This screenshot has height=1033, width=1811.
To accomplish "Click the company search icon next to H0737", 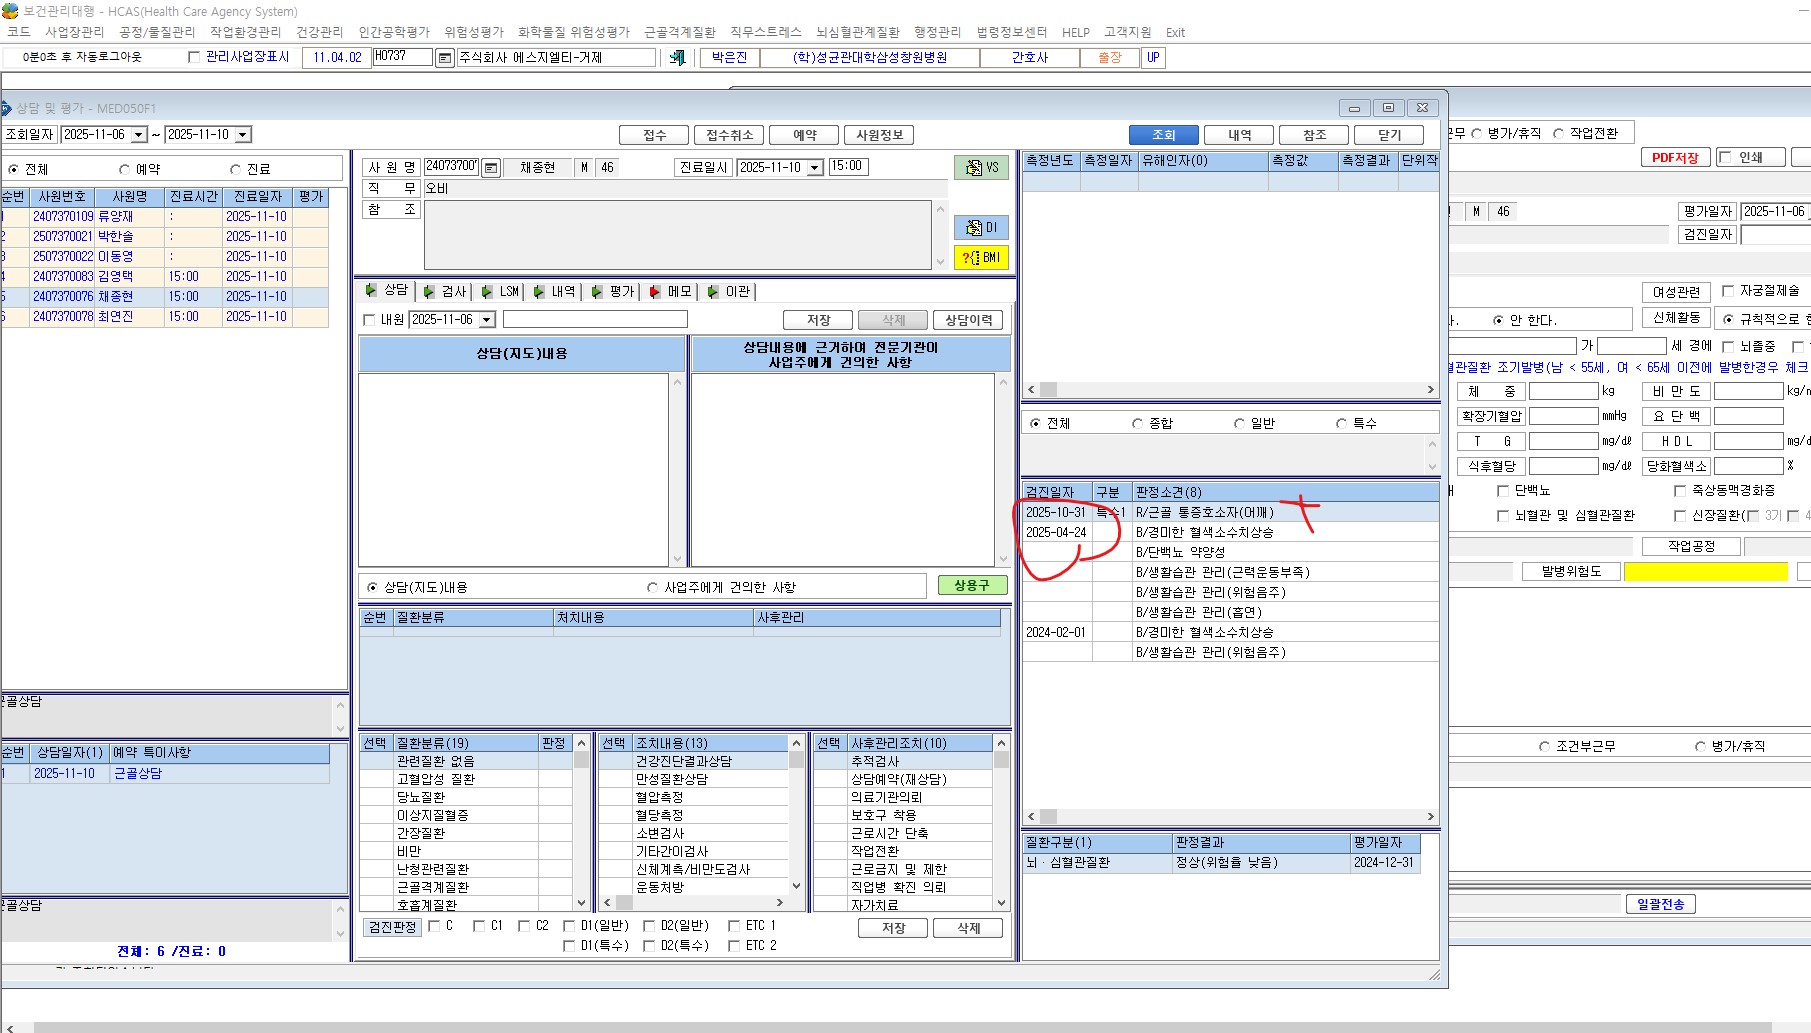I will click(x=445, y=58).
